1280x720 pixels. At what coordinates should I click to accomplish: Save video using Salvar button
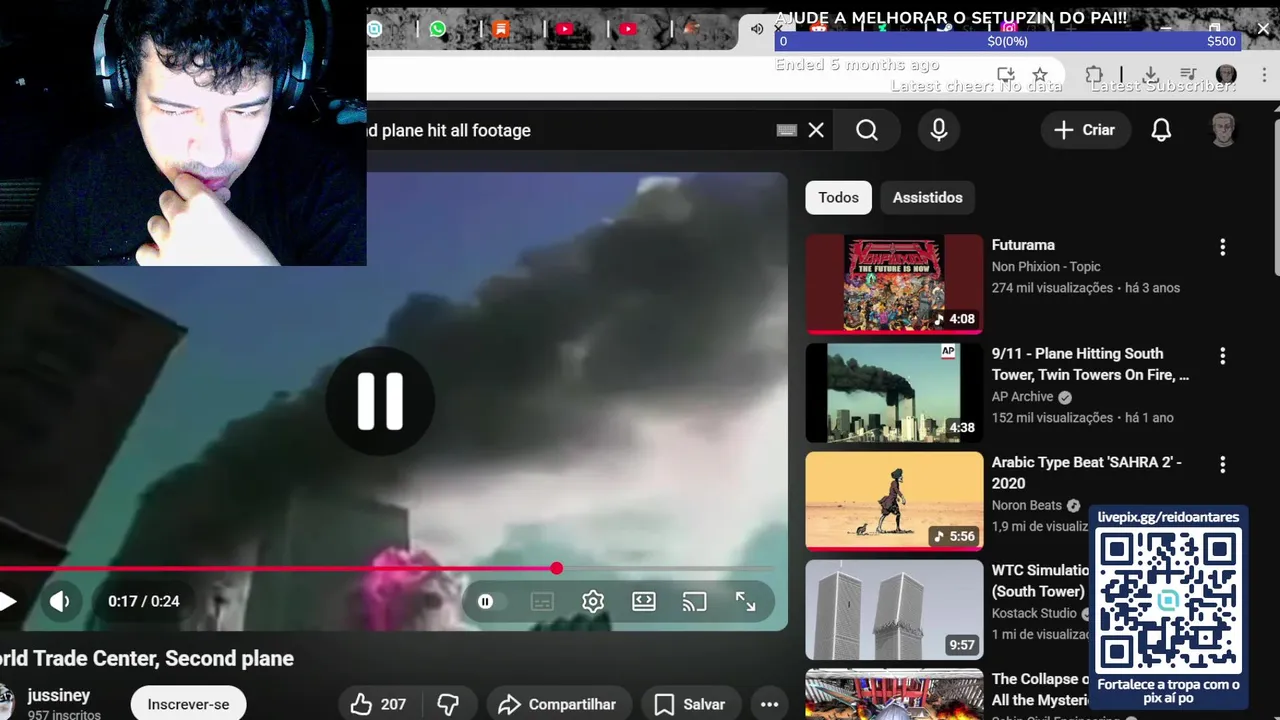[690, 704]
